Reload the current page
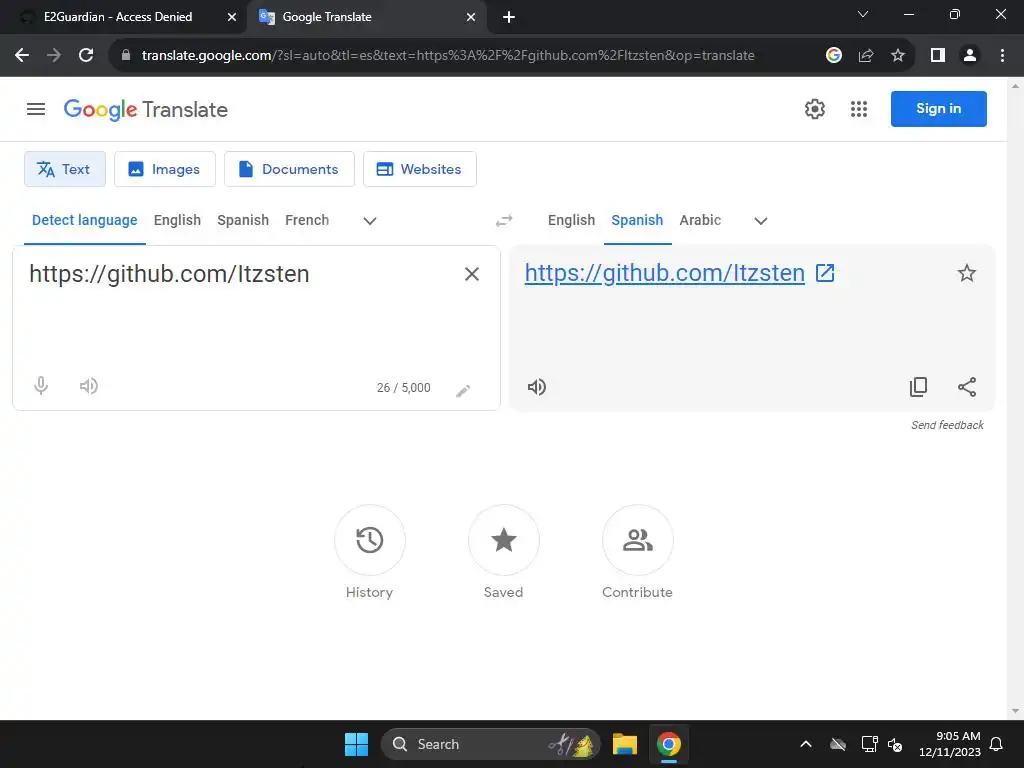 (86, 56)
